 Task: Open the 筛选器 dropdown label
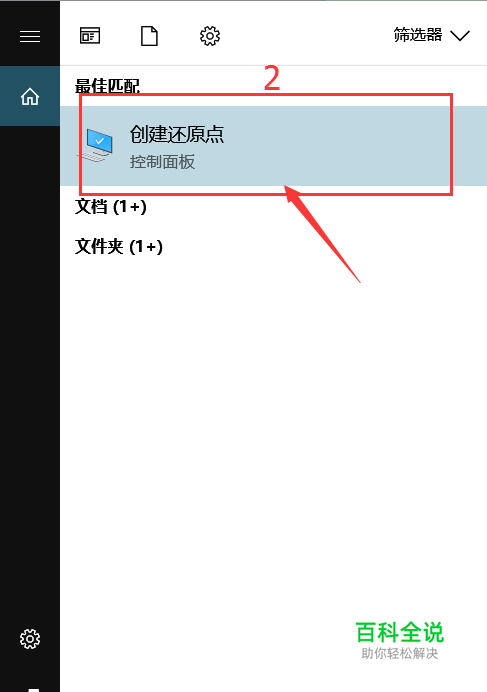(x=418, y=35)
